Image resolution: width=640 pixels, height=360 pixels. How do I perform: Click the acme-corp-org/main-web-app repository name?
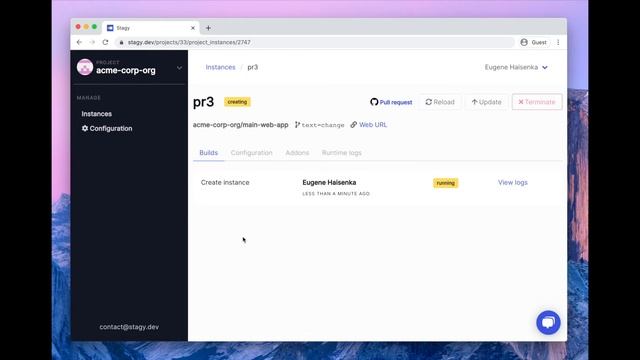pos(240,125)
